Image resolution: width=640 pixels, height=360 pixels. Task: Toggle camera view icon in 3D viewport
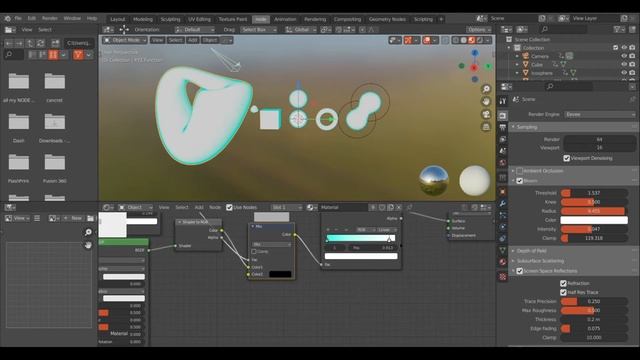[486, 114]
